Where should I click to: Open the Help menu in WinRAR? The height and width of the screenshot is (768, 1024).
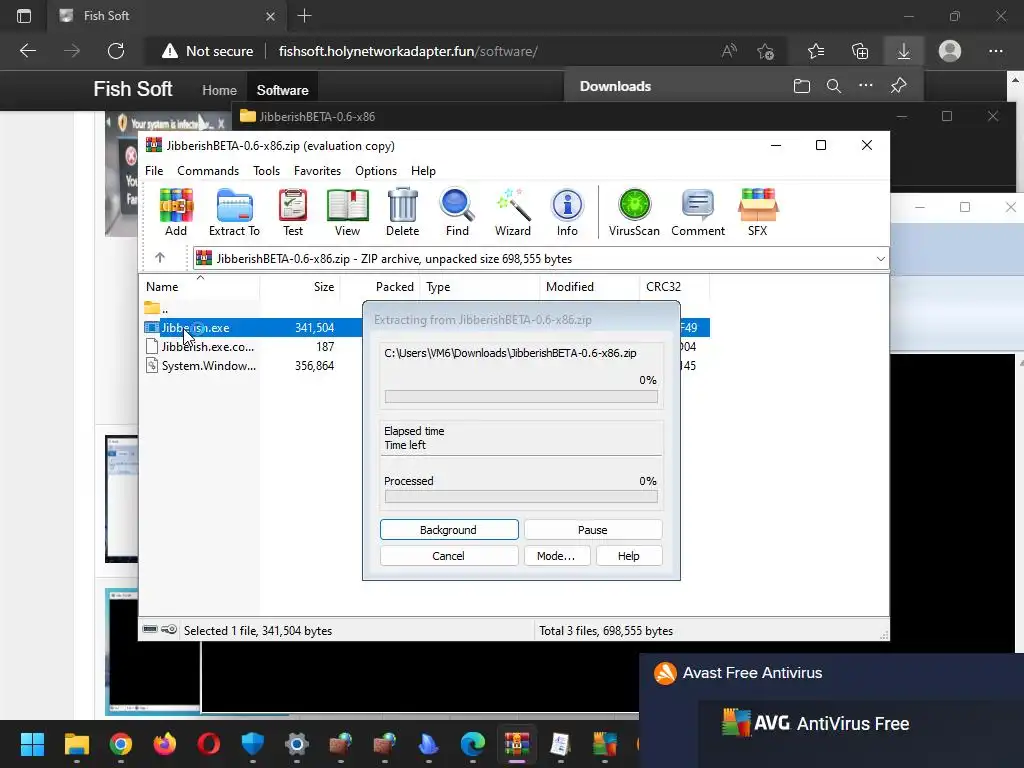click(423, 170)
